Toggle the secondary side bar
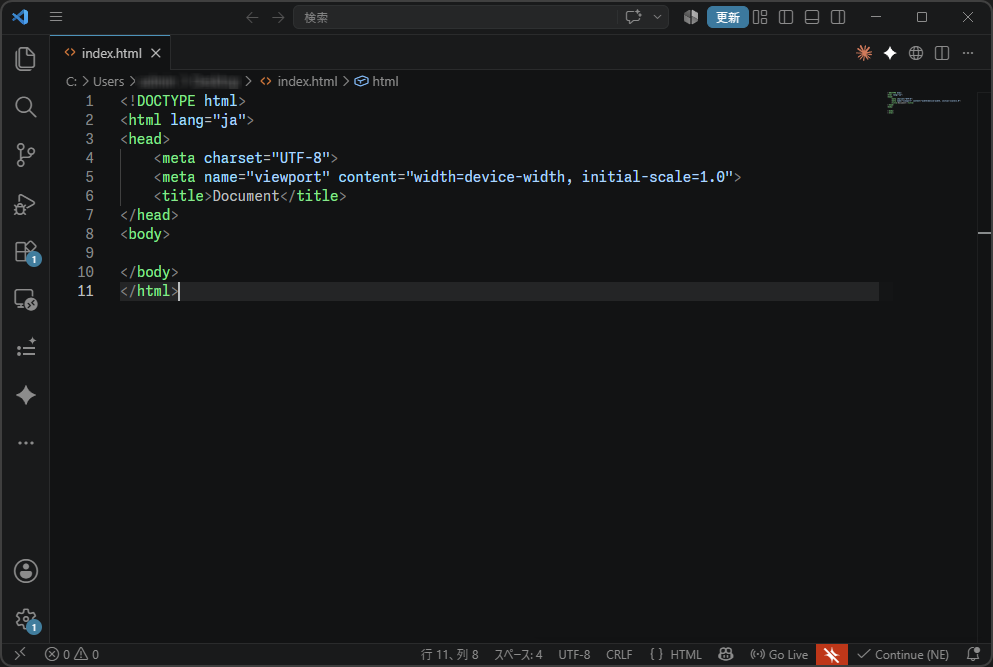Viewport: 993px width, 667px height. (x=838, y=17)
